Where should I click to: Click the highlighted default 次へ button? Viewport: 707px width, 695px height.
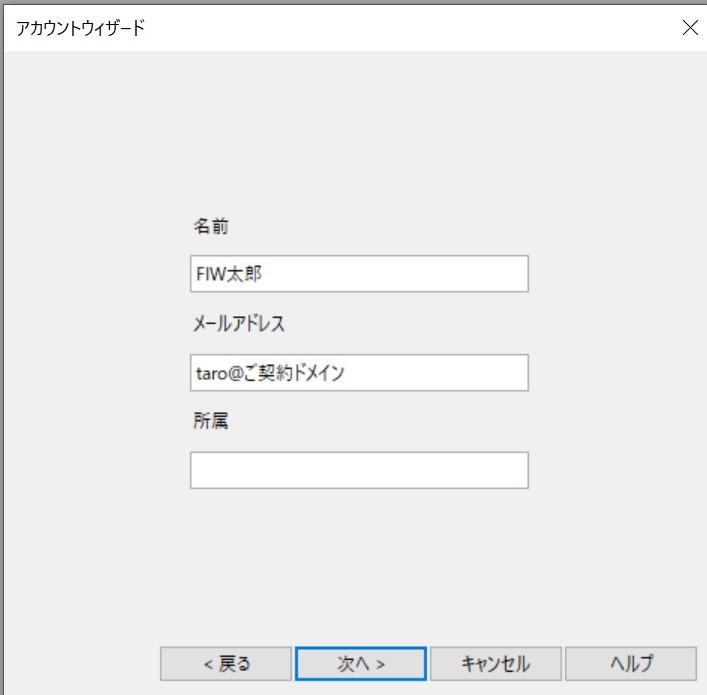(361, 663)
